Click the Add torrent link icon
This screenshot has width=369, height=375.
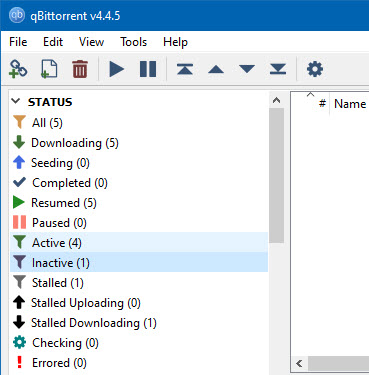[18, 69]
